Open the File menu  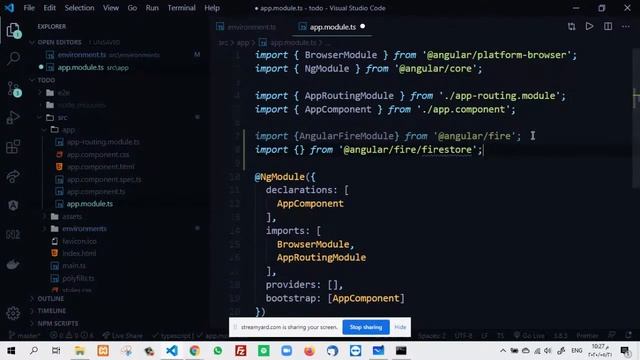pyautogui.click(x=29, y=8)
